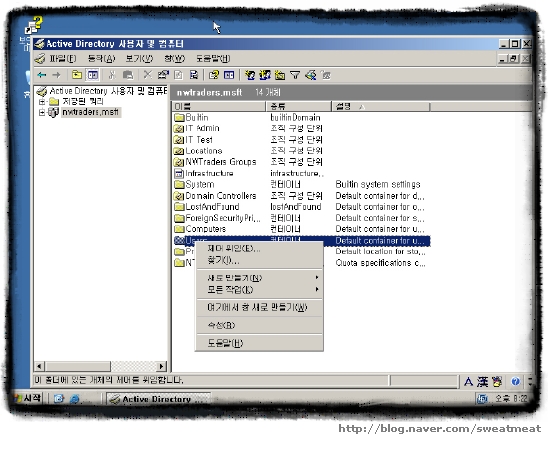Click the toolbar icon right of Help
The height and width of the screenshot is (450, 548).
pyautogui.click(x=229, y=75)
